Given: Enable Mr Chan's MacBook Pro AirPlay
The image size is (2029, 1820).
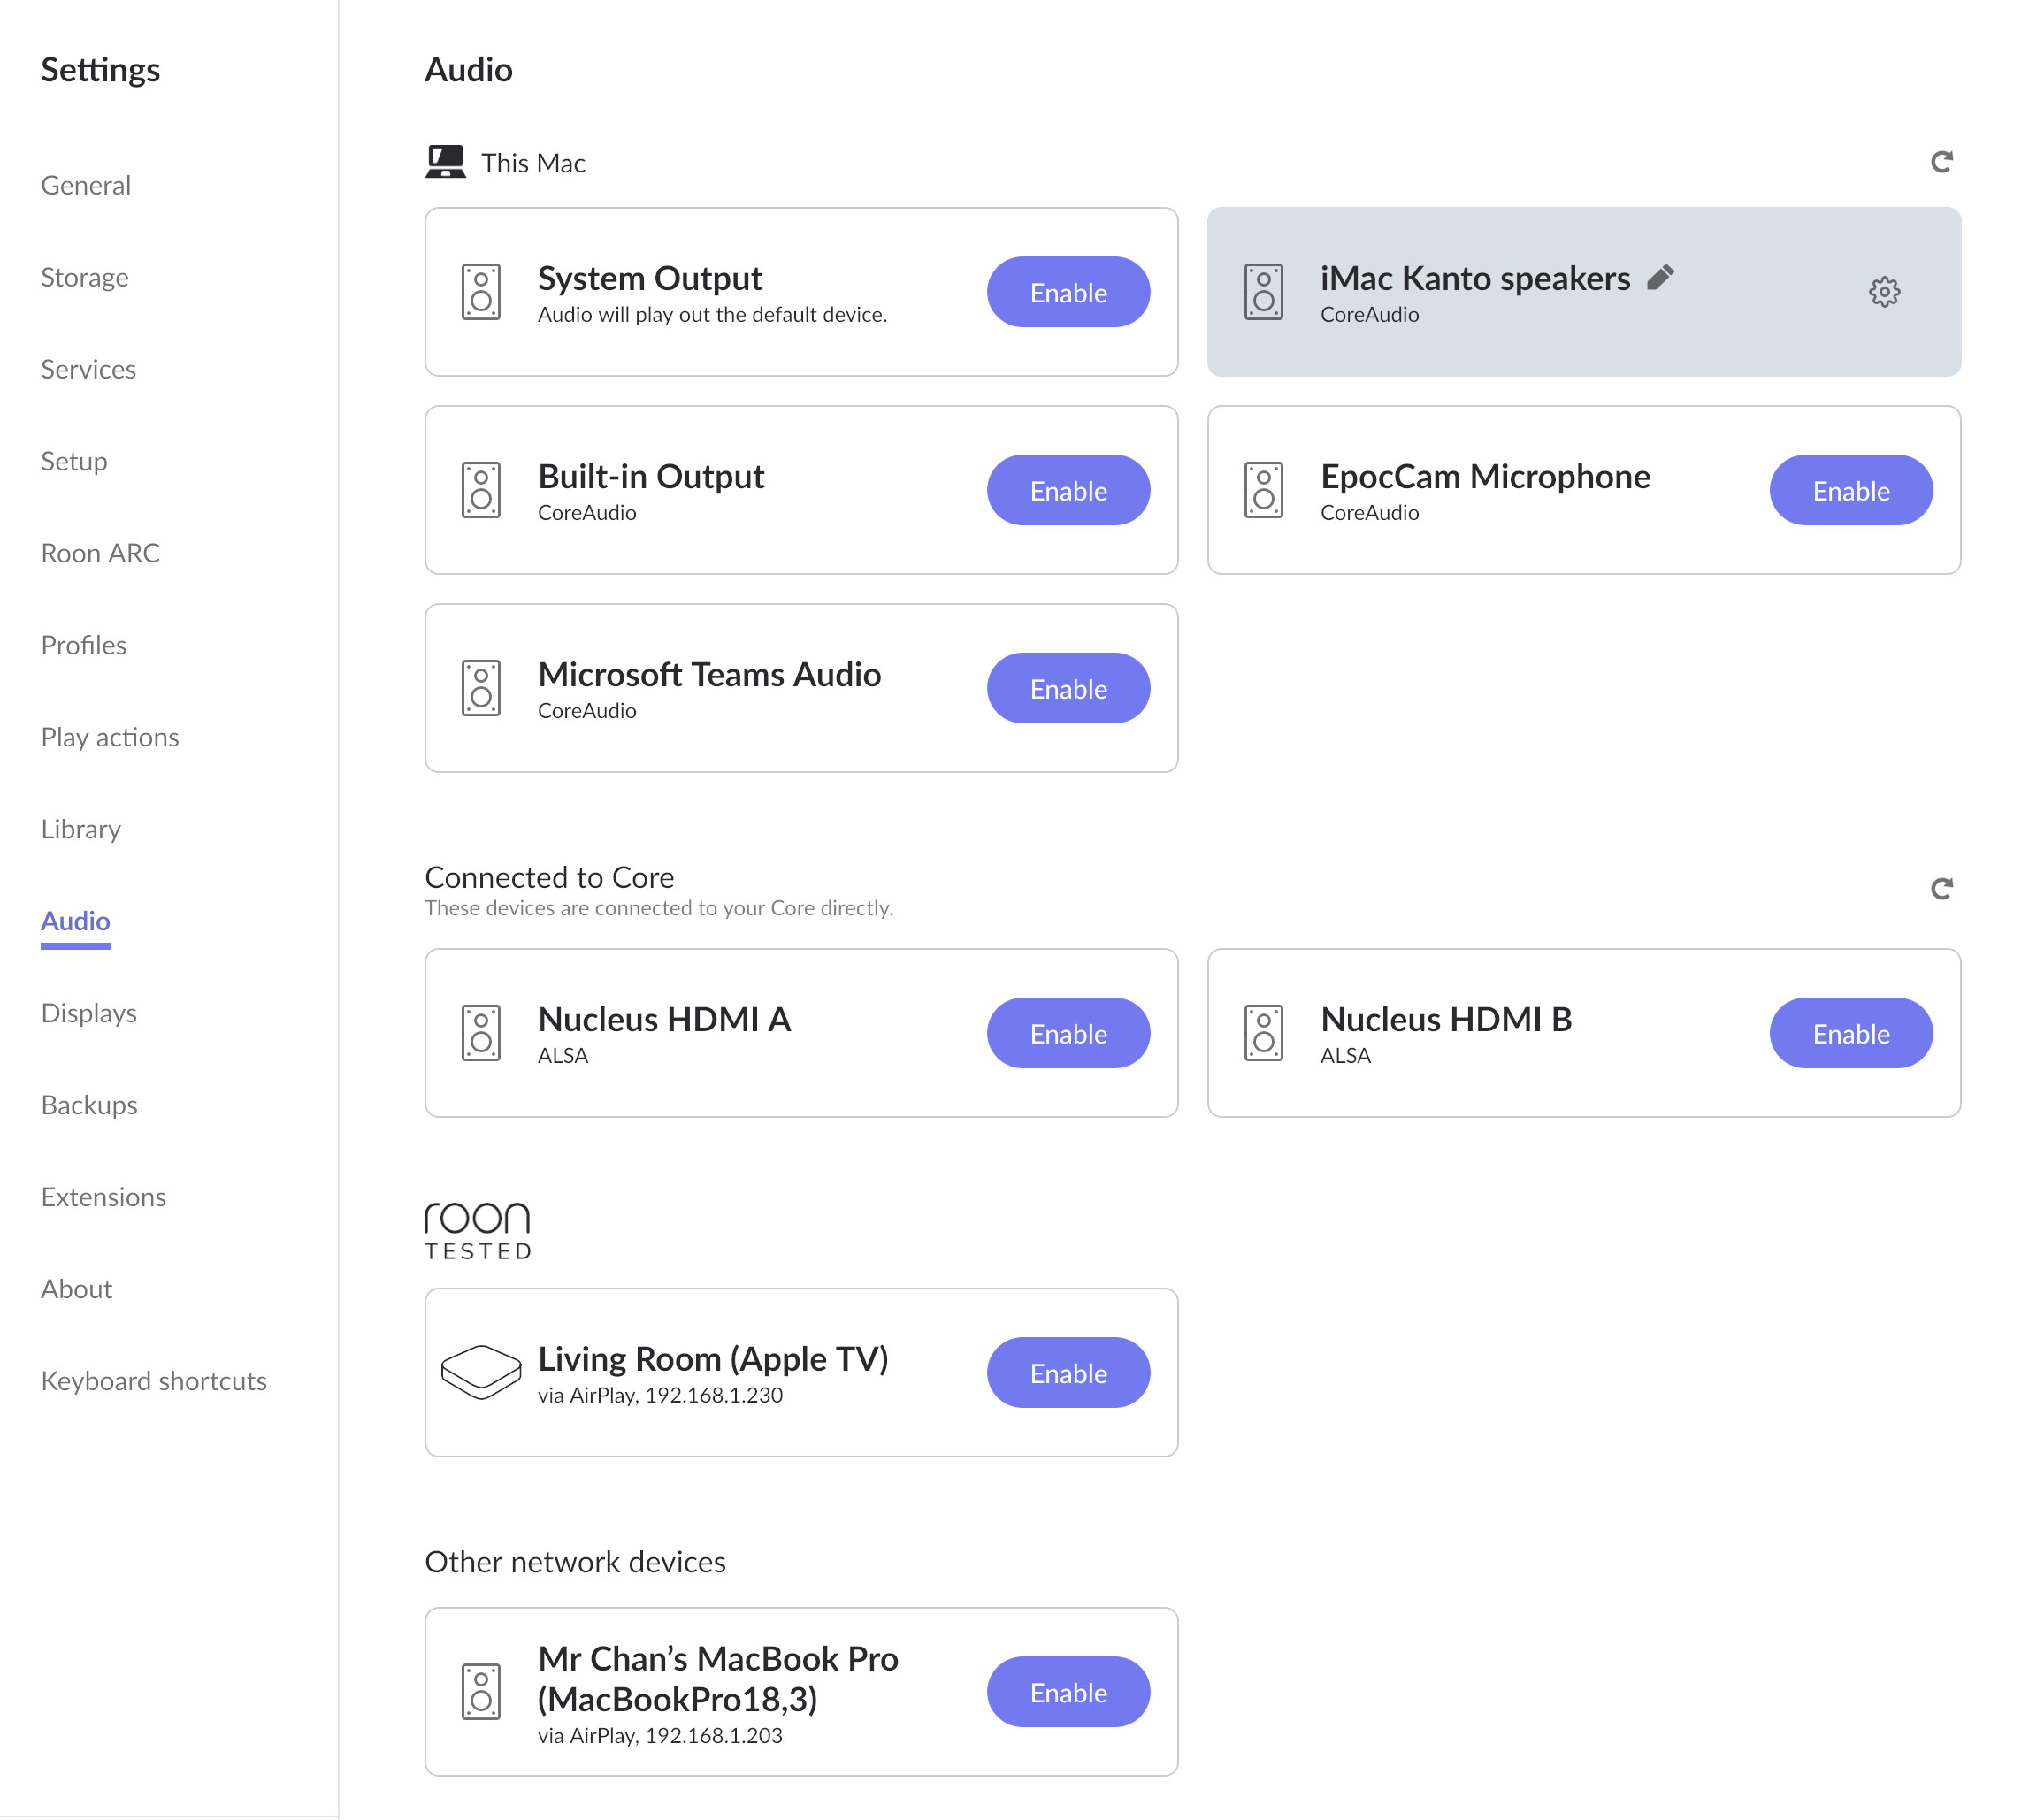Looking at the screenshot, I should [1068, 1692].
